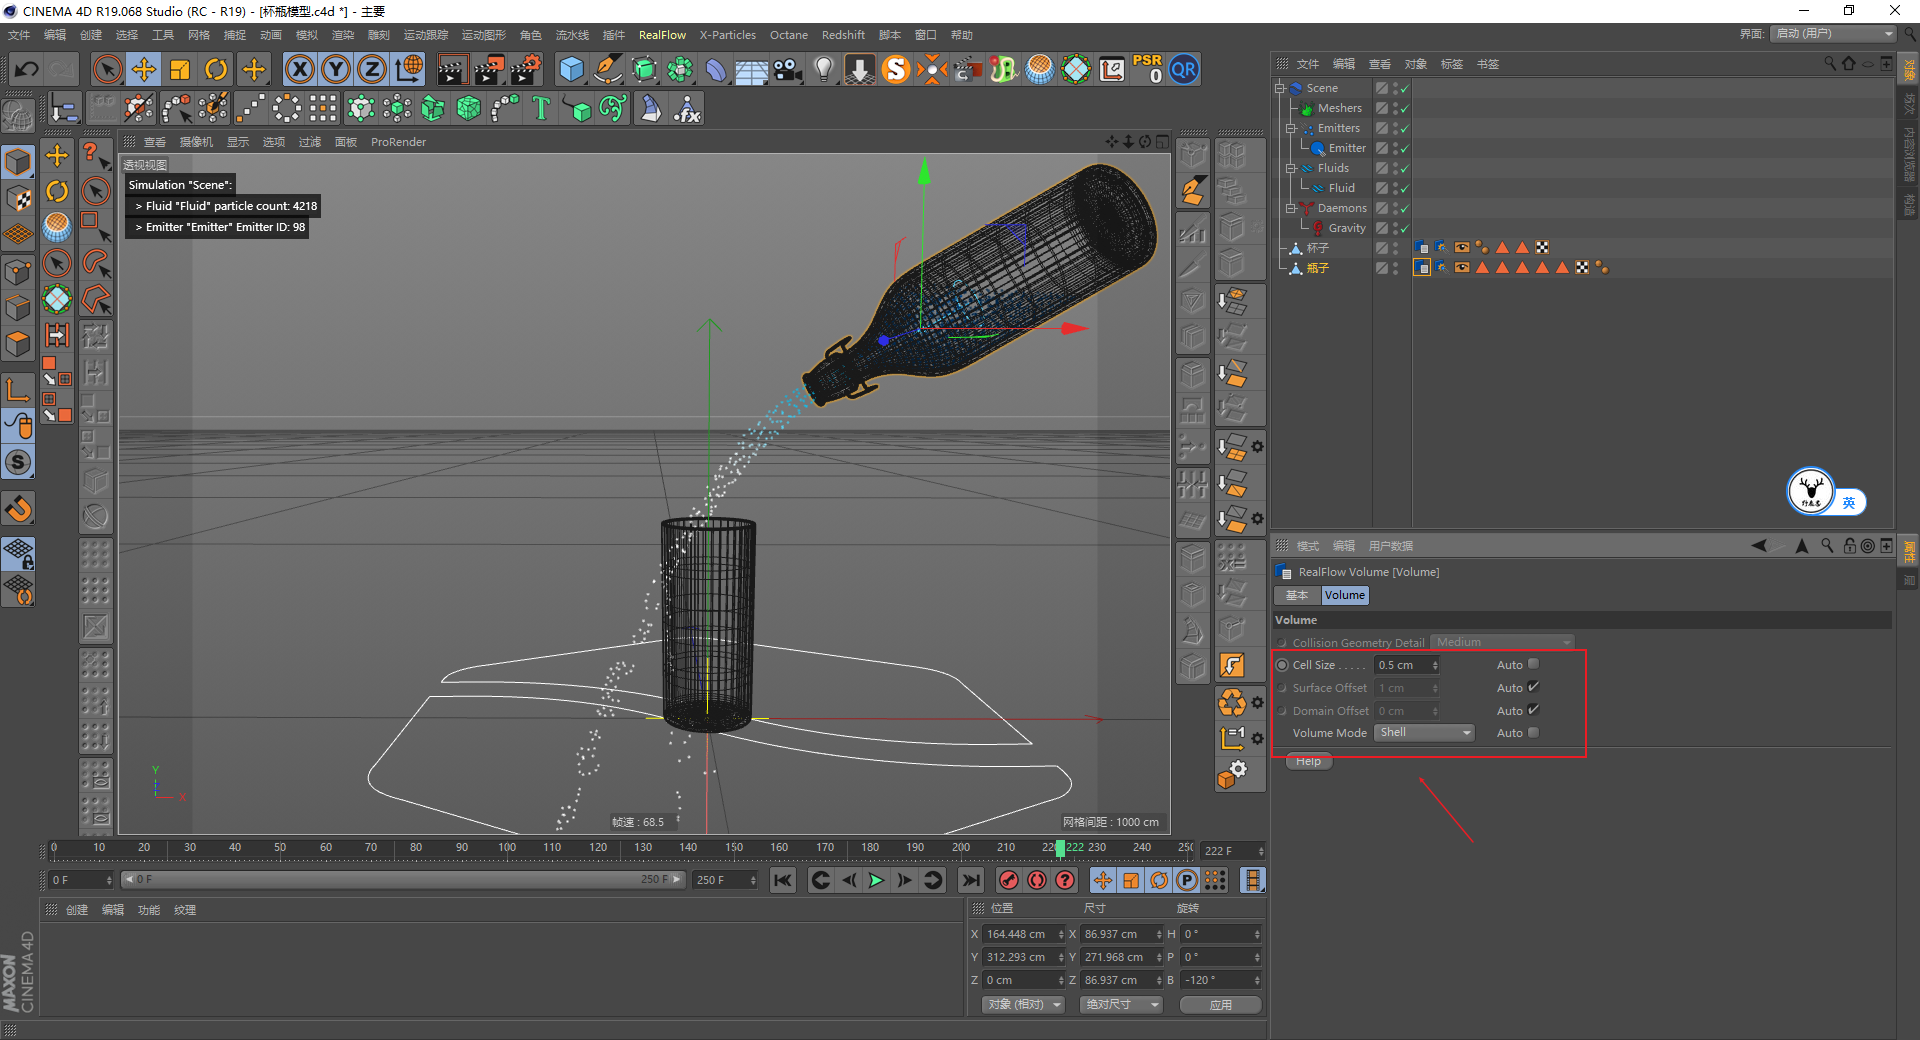1920x1040 pixels.
Task: Open the RealFlow menu
Action: (662, 35)
